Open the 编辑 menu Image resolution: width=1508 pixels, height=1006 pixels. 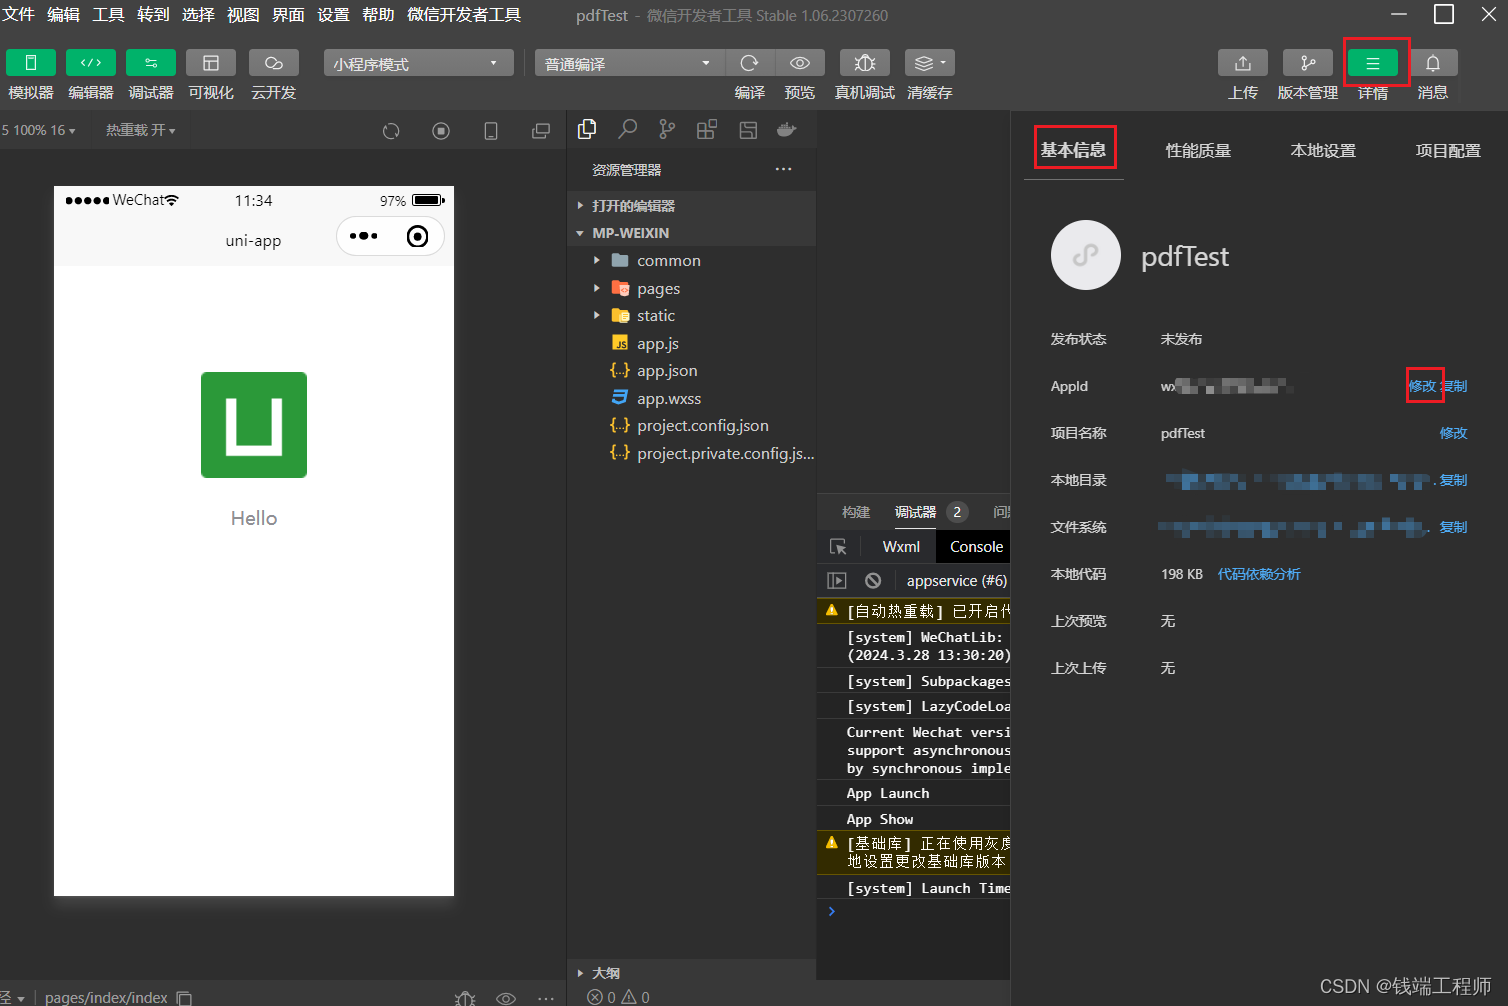(63, 15)
